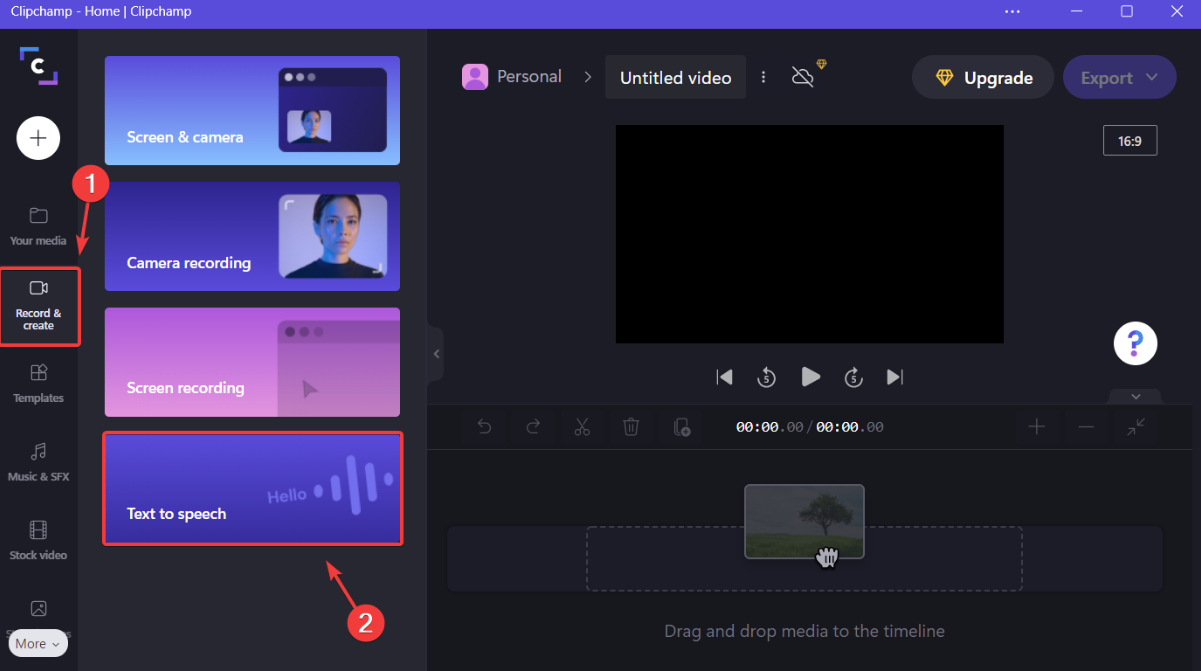Click the redo arrow
The image size is (1201, 671).
[534, 427]
